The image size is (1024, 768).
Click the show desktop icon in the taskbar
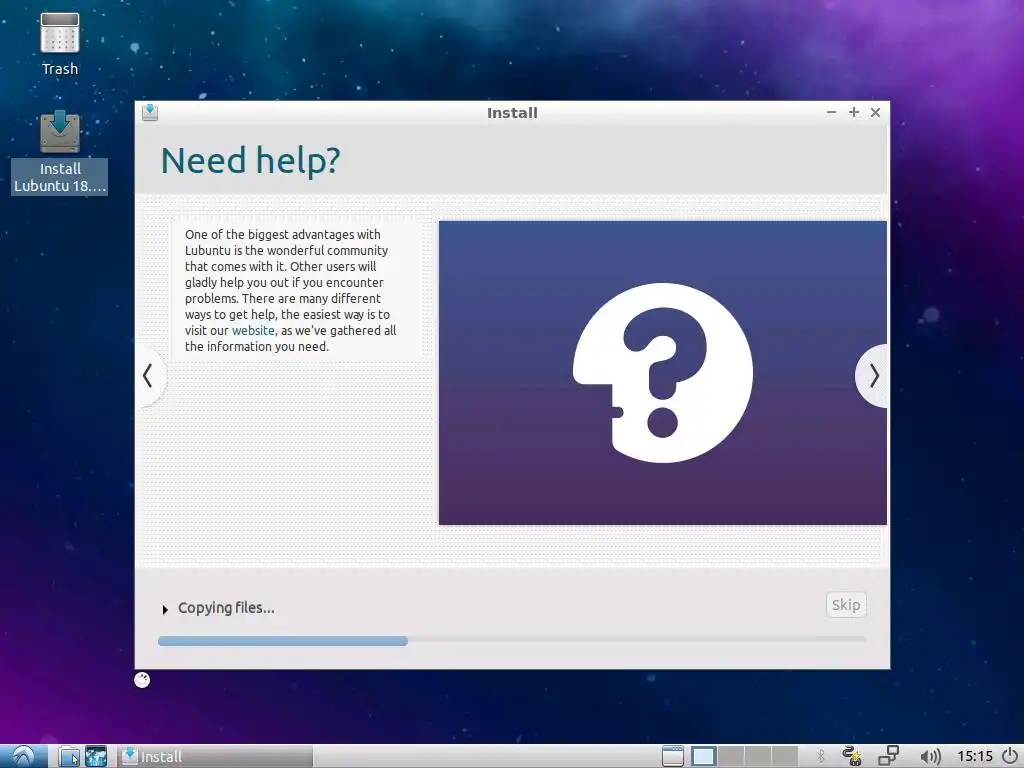(x=673, y=756)
